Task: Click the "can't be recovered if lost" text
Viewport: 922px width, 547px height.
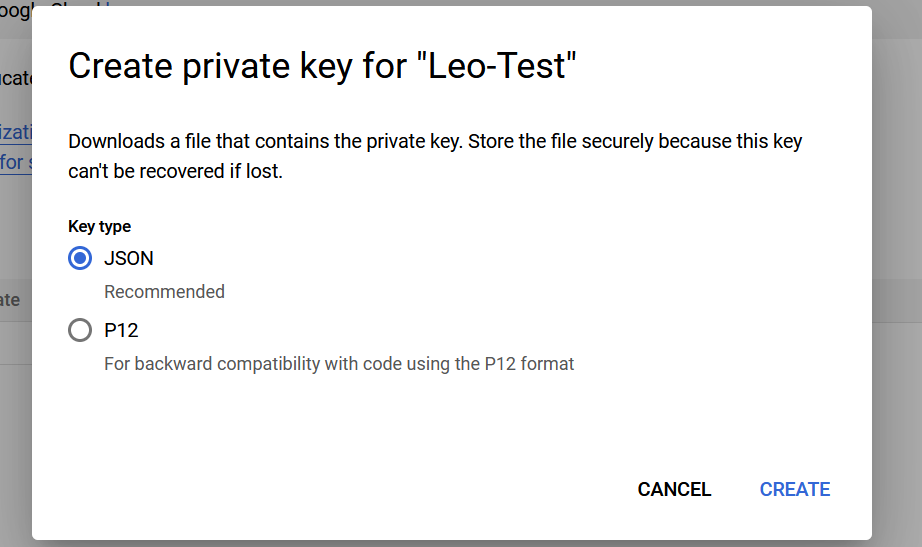Action: click(175, 171)
